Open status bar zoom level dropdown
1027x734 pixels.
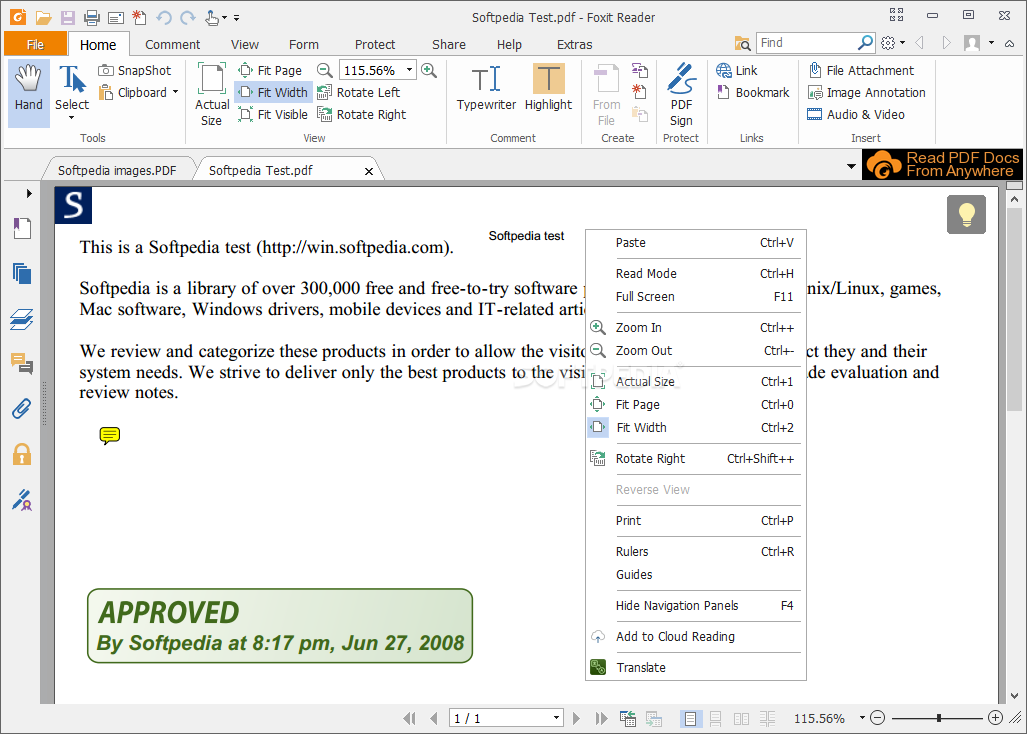click(x=863, y=718)
